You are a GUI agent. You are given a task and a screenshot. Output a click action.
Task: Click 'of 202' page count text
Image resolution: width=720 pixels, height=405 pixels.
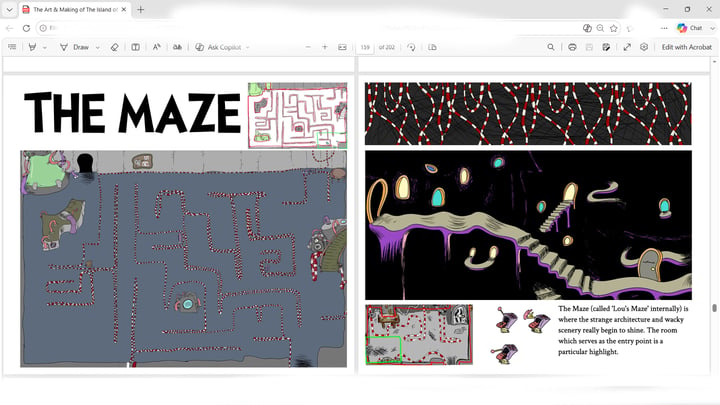click(387, 47)
